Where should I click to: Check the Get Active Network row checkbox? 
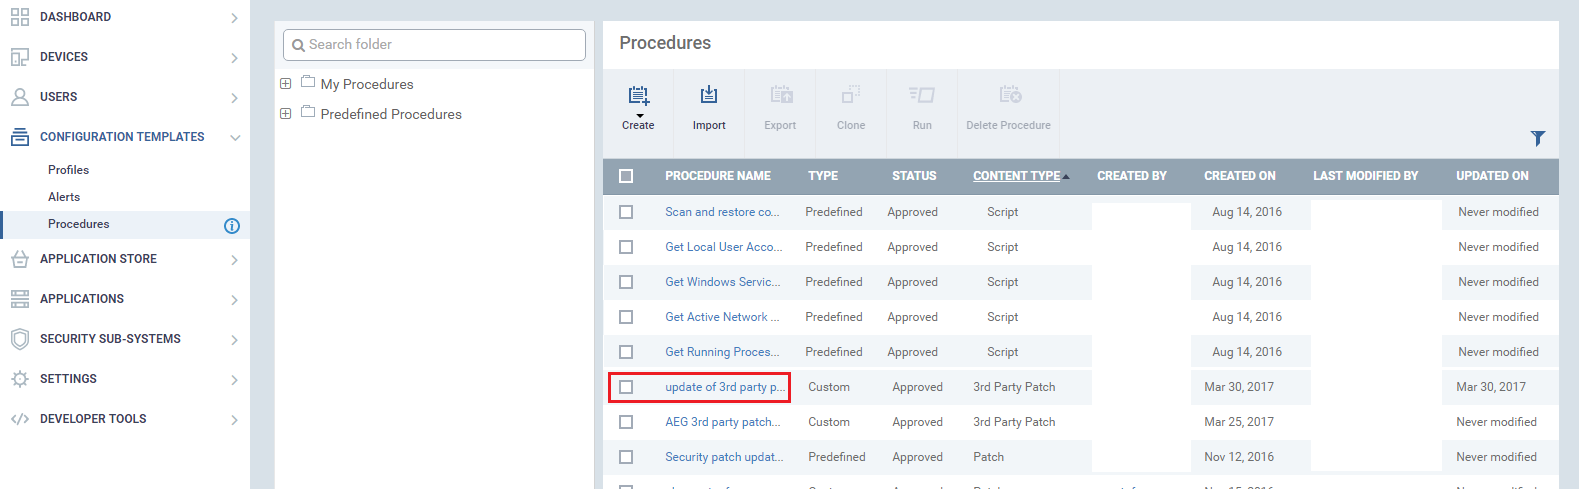click(x=626, y=317)
